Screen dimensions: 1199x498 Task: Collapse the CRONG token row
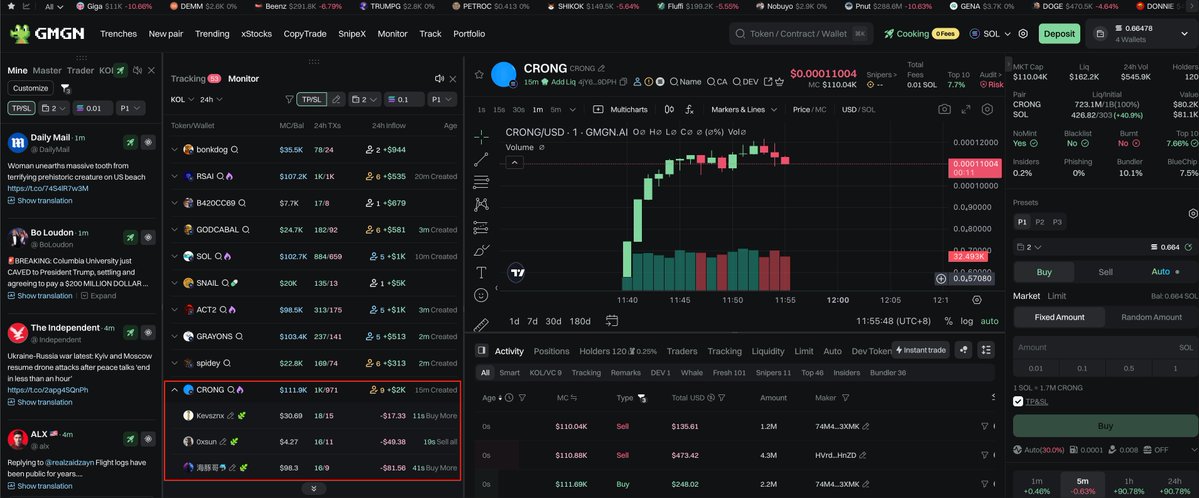pos(174,389)
